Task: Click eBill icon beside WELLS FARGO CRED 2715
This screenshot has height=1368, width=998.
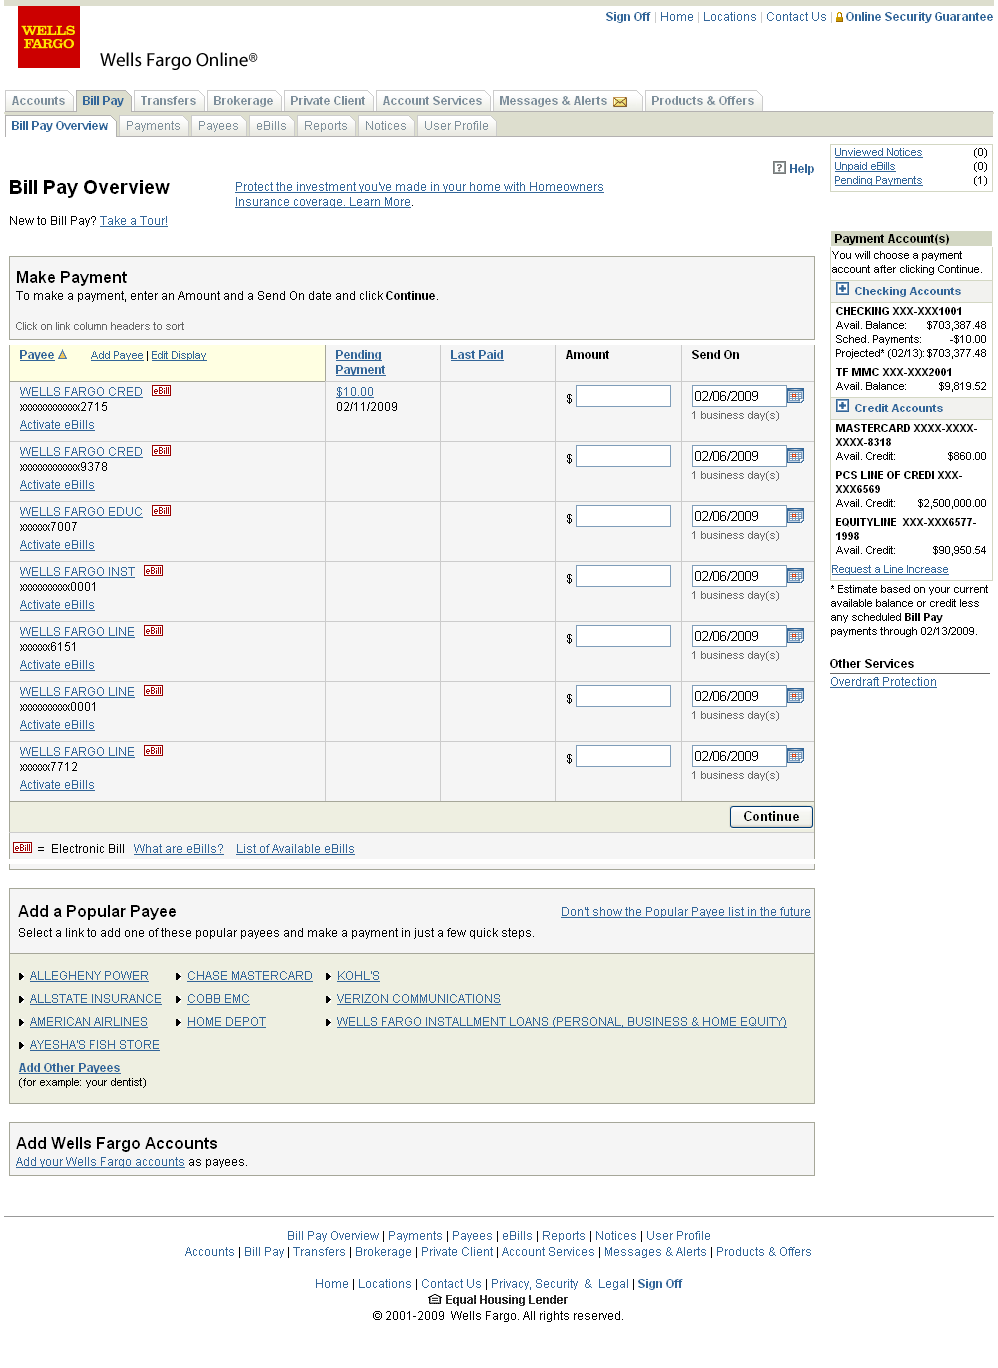Action: (161, 391)
